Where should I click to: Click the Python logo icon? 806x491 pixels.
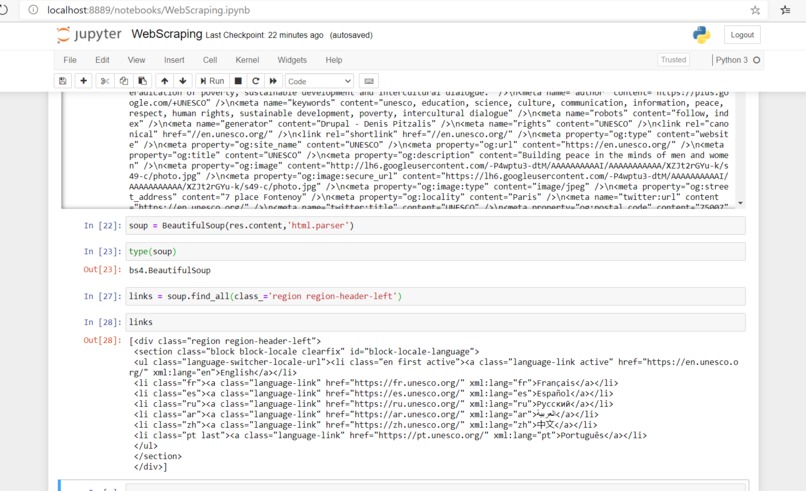pos(701,34)
